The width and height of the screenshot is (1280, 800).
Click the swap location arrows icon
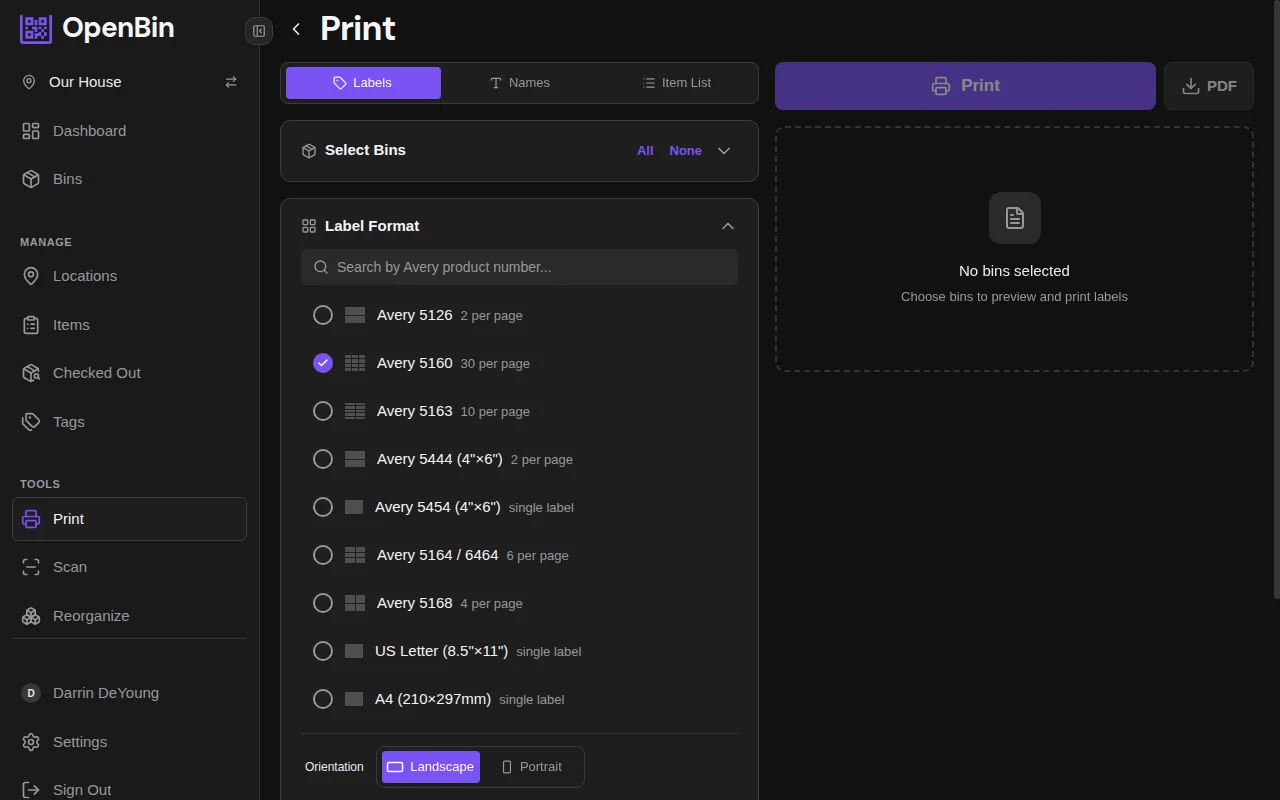point(231,82)
